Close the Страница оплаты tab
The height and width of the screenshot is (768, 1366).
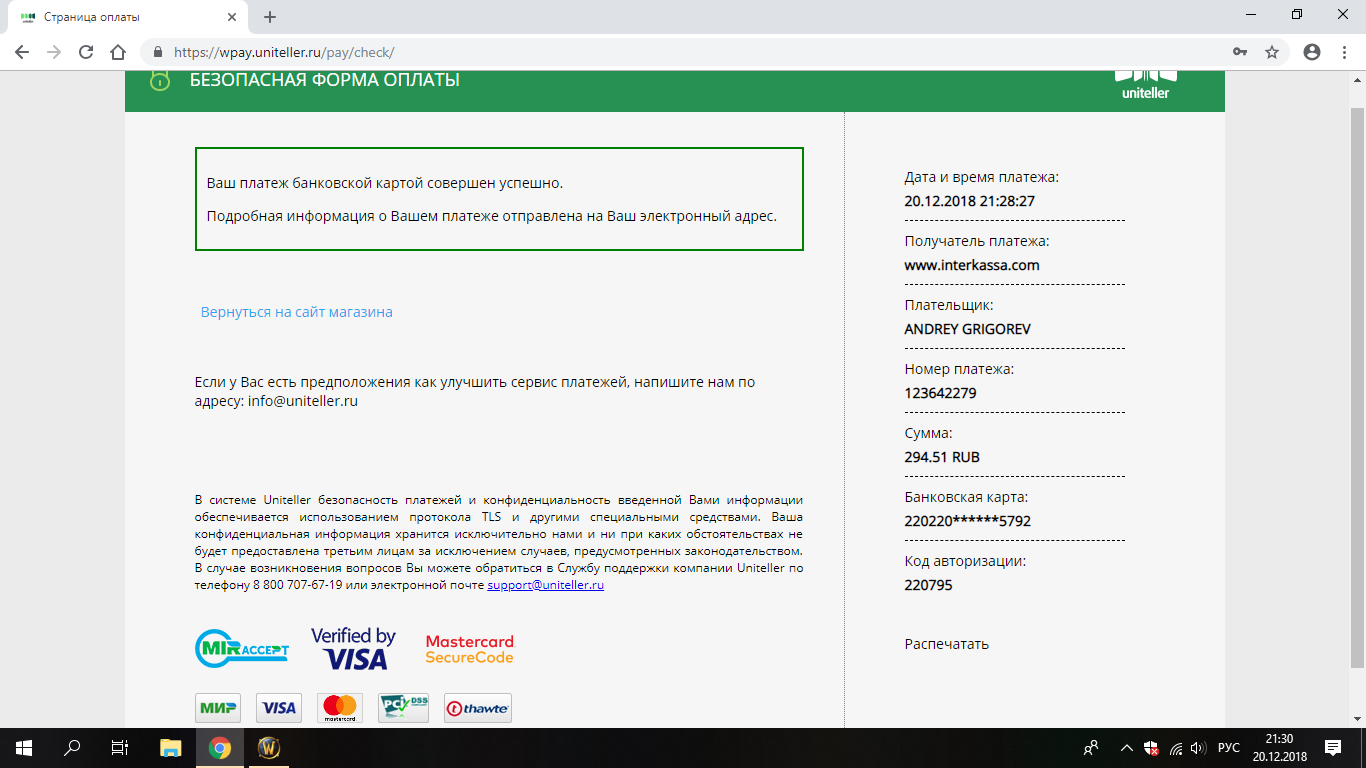pos(232,17)
